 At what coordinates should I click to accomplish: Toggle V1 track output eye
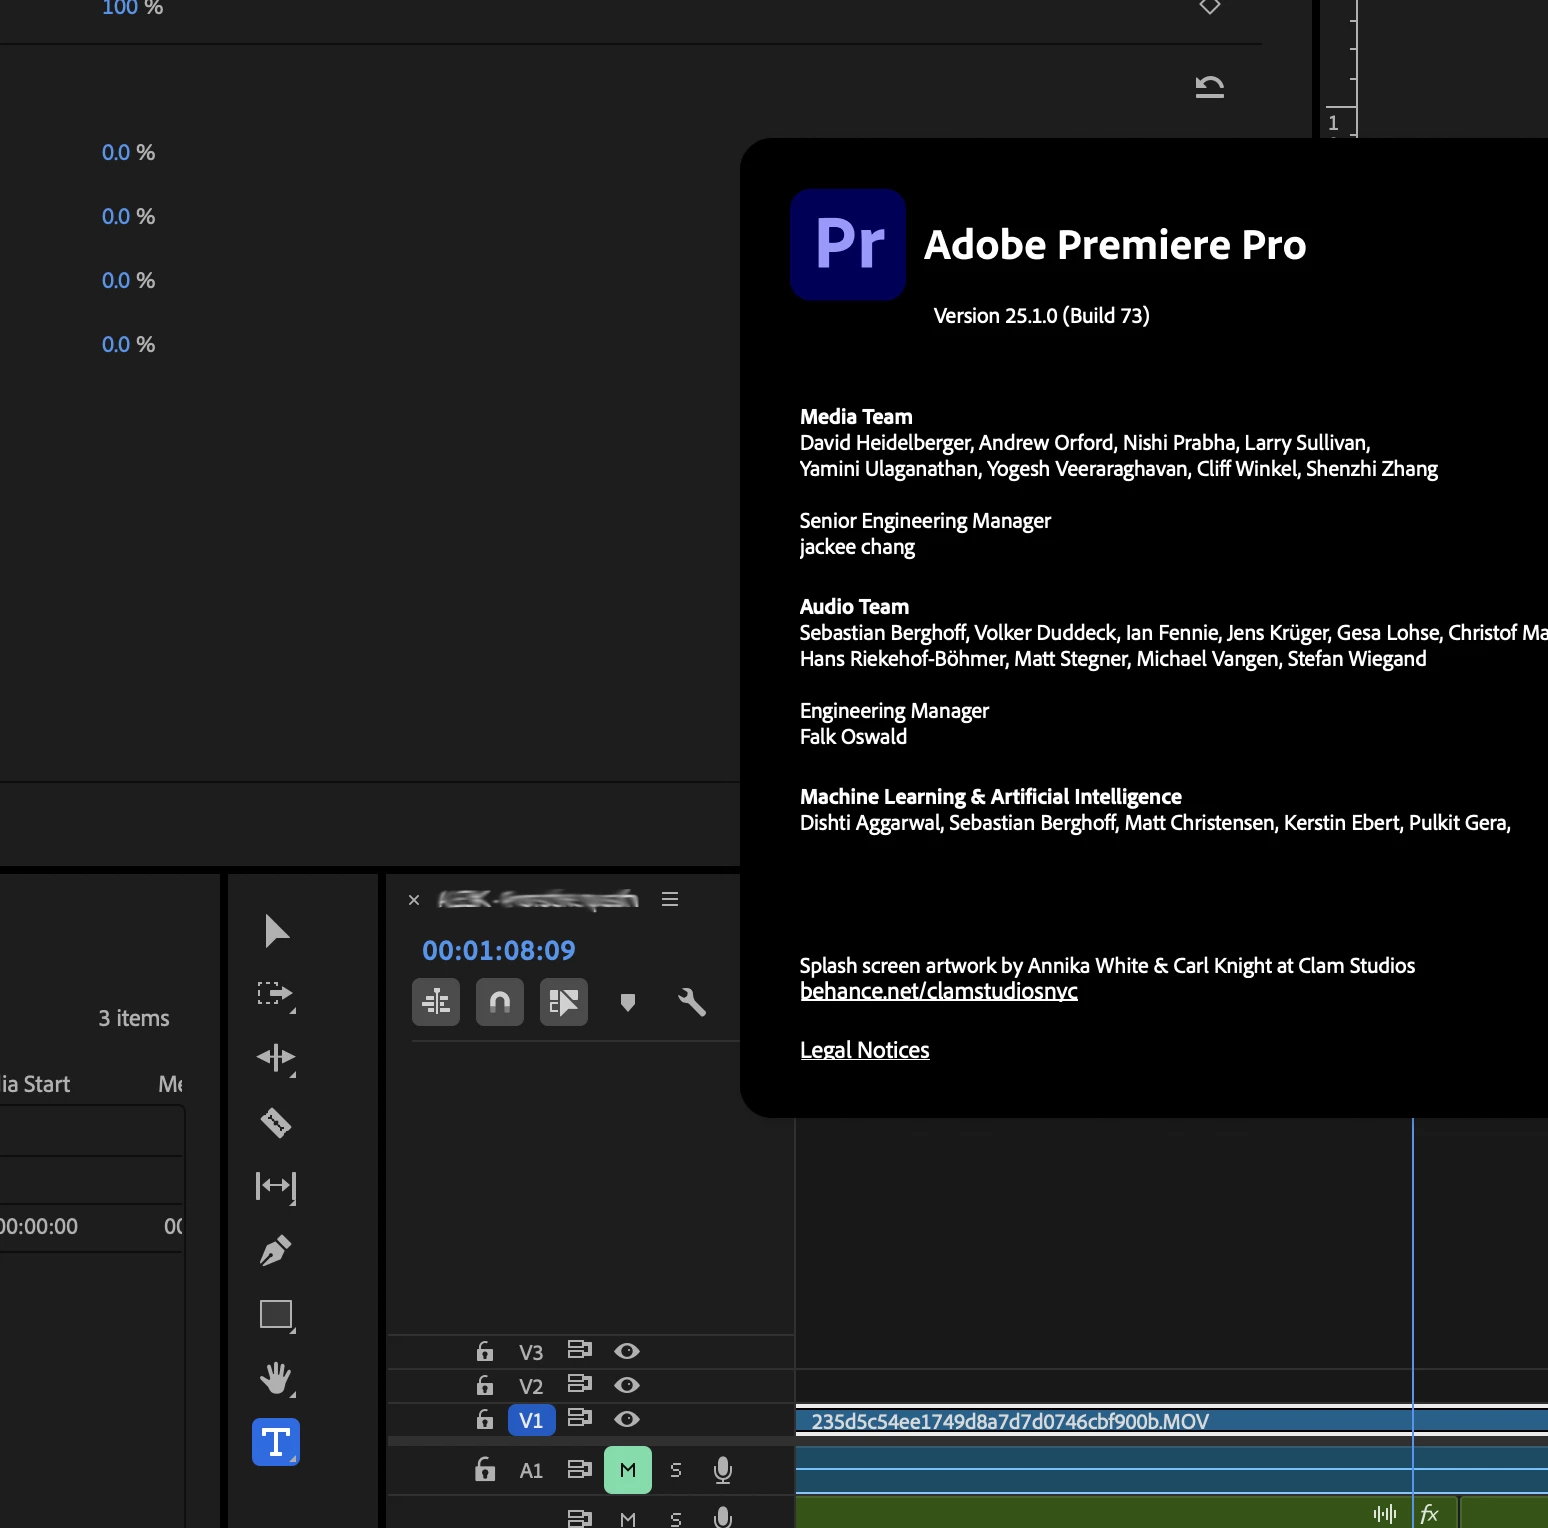point(627,1419)
